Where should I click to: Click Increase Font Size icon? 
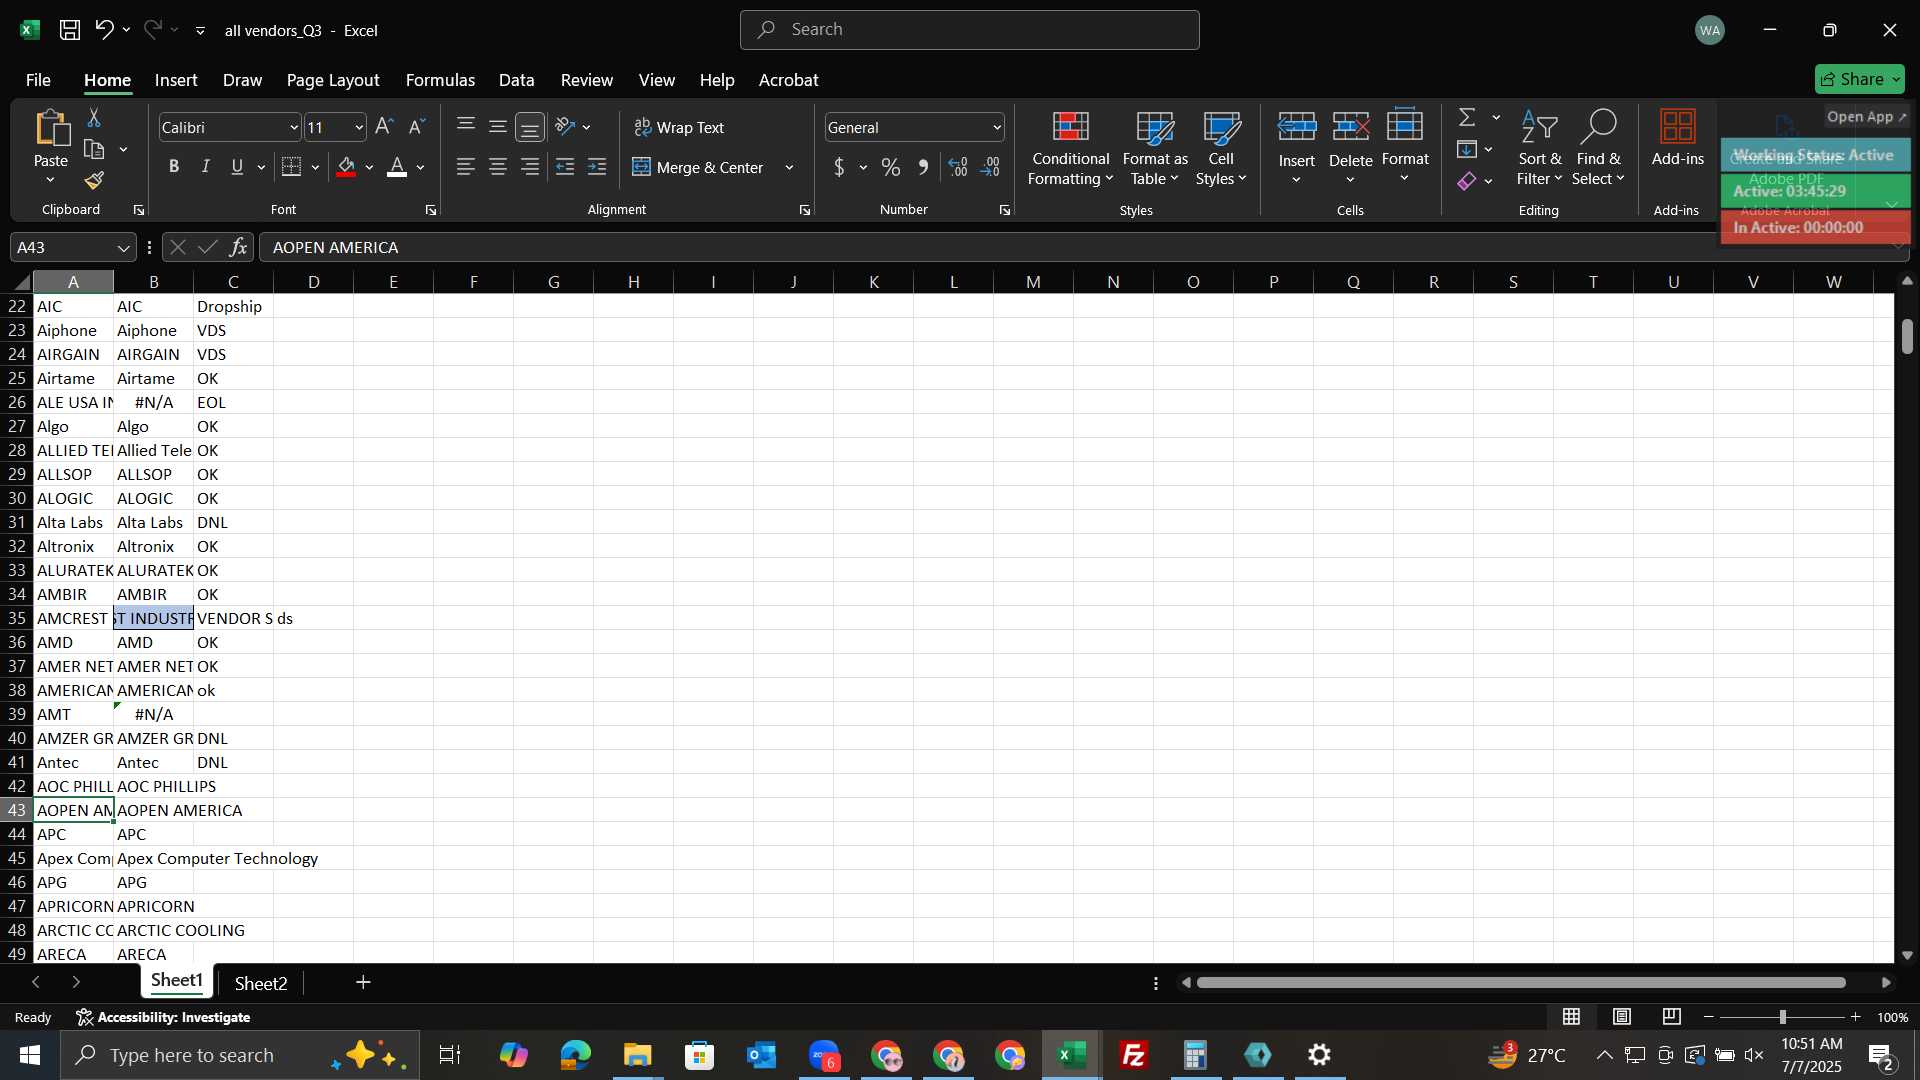tap(384, 127)
